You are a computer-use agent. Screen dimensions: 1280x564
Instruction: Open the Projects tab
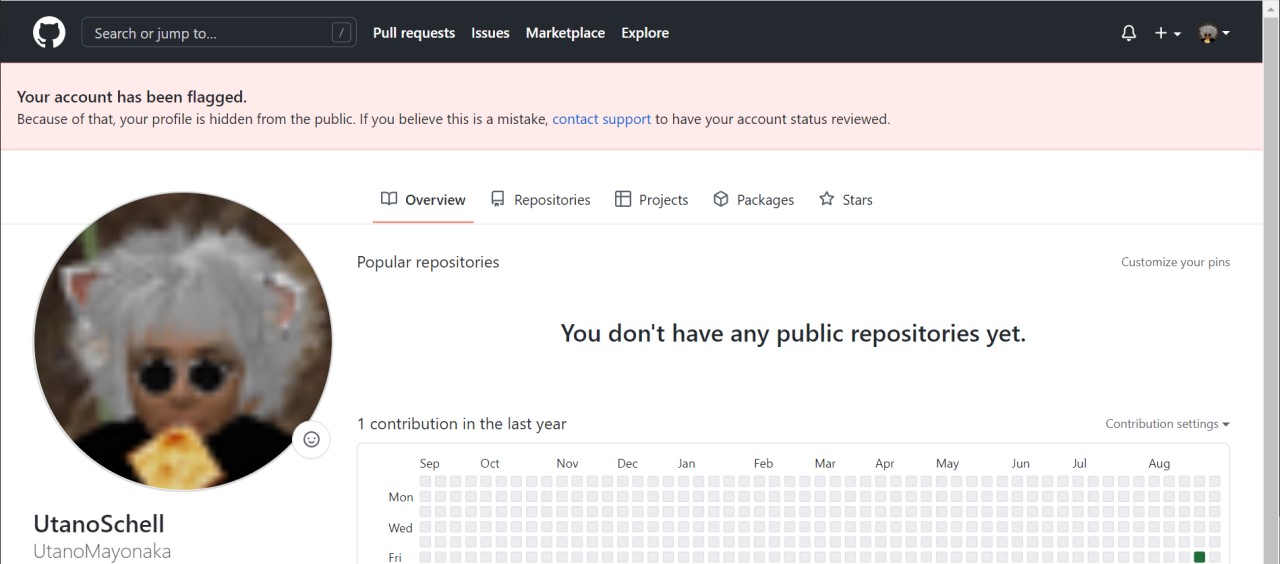coord(651,200)
